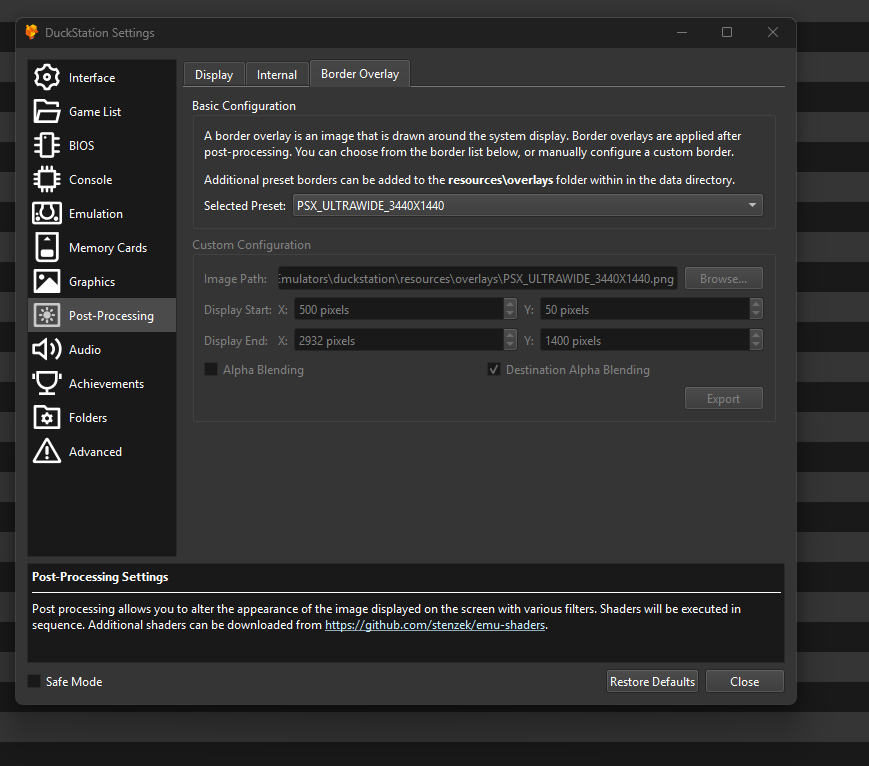Click the DuckStation logo in the title bar
Screen dimensions: 869x766
32,32
